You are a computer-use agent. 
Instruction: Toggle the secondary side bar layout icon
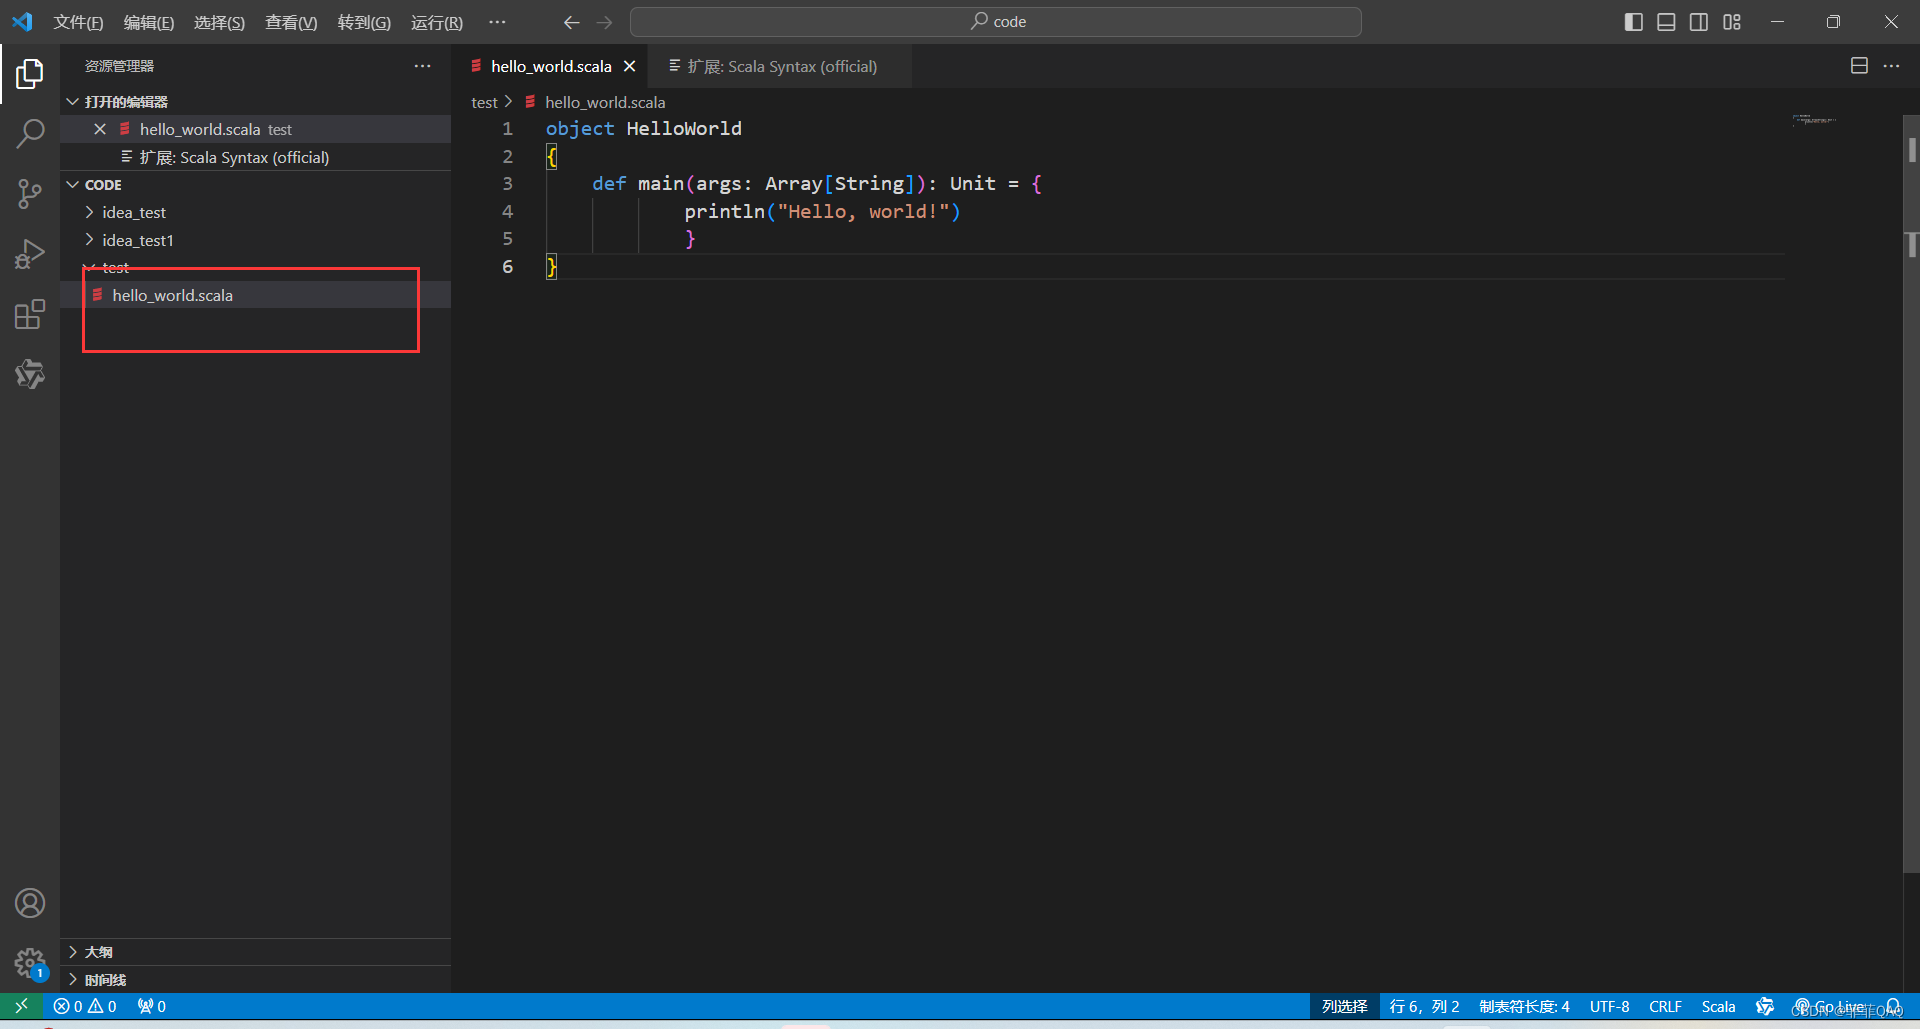(x=1699, y=22)
